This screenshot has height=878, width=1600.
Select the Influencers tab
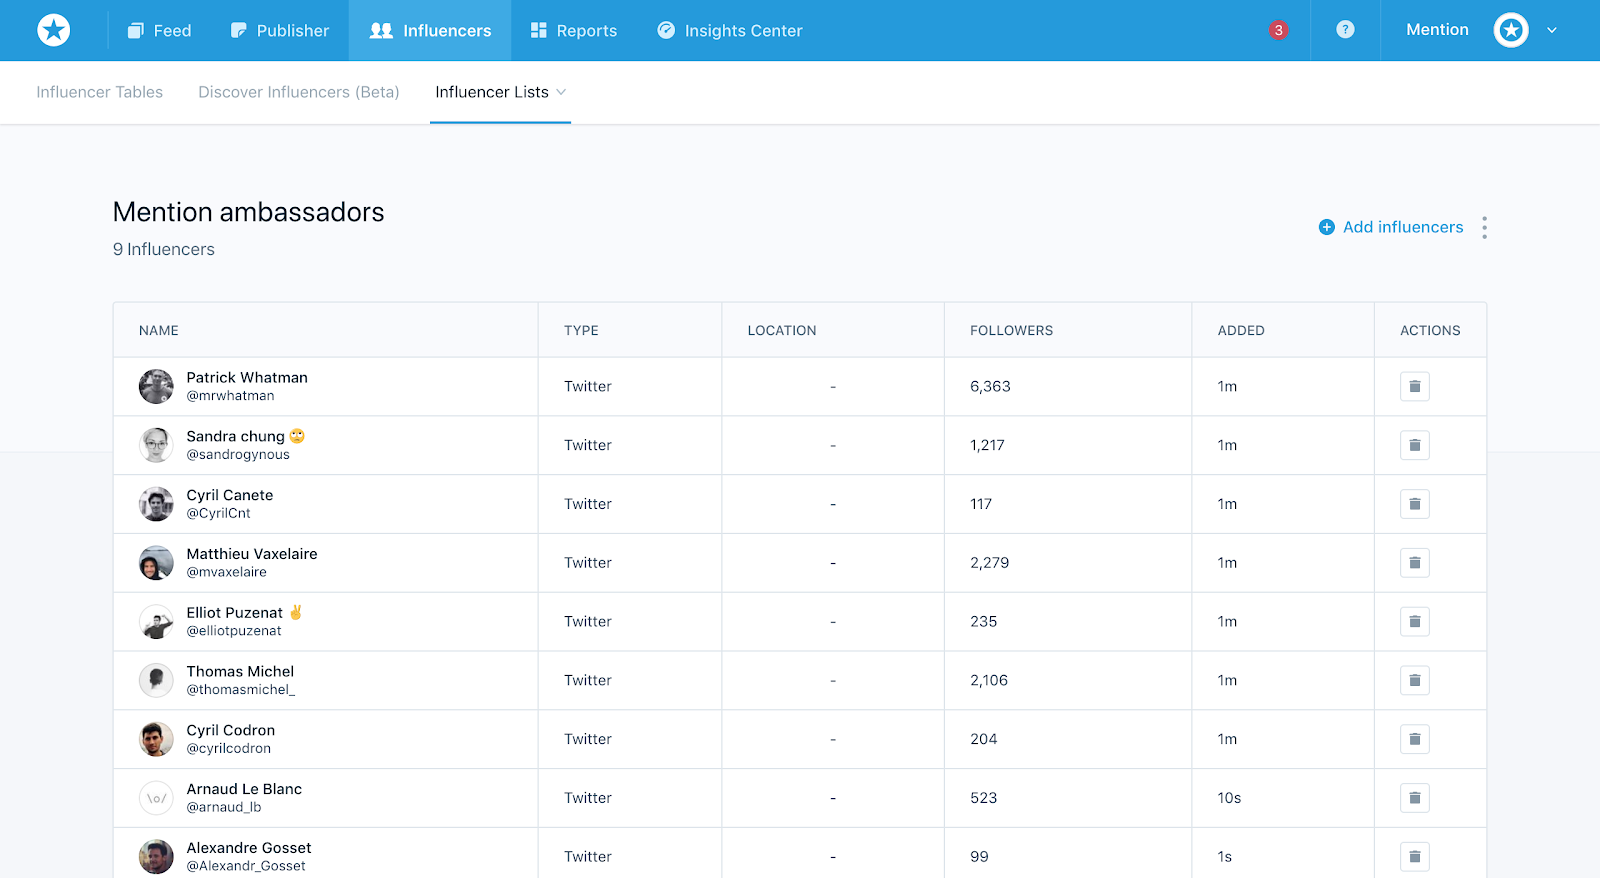tap(430, 30)
